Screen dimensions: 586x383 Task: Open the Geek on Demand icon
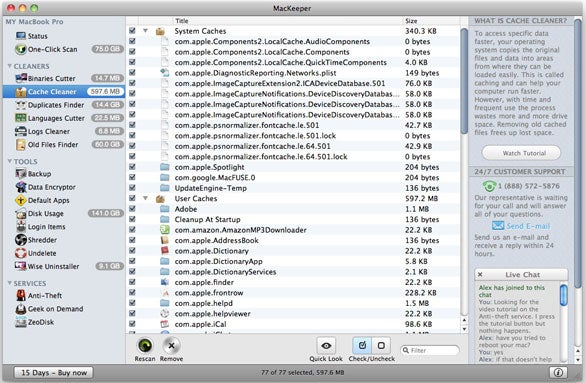21,309
